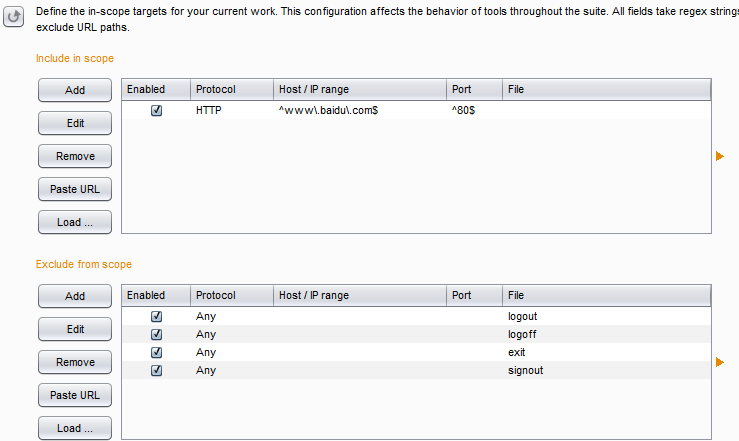Remove selected exclude from scope entry

coord(75,362)
